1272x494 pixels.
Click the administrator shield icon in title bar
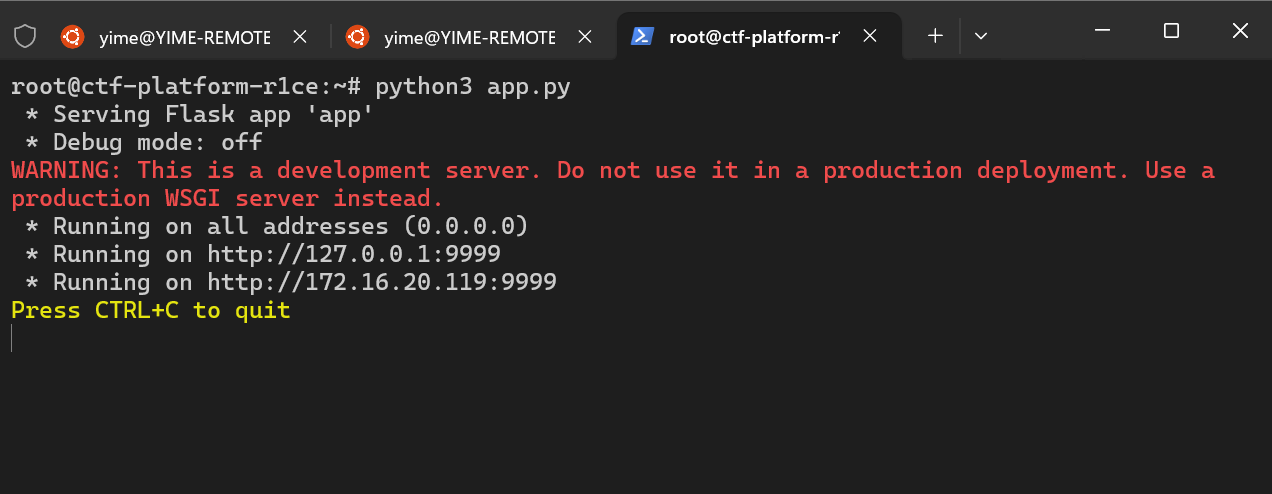click(x=25, y=37)
